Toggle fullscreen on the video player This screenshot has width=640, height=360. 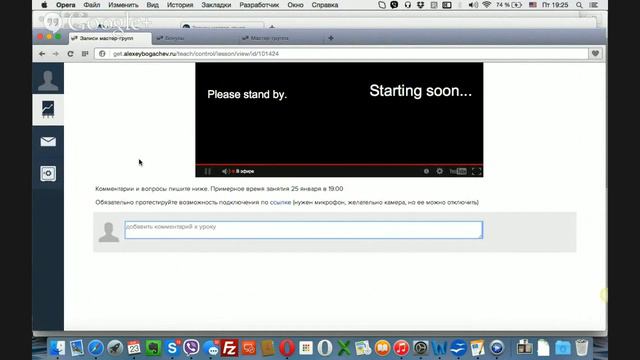(476, 171)
